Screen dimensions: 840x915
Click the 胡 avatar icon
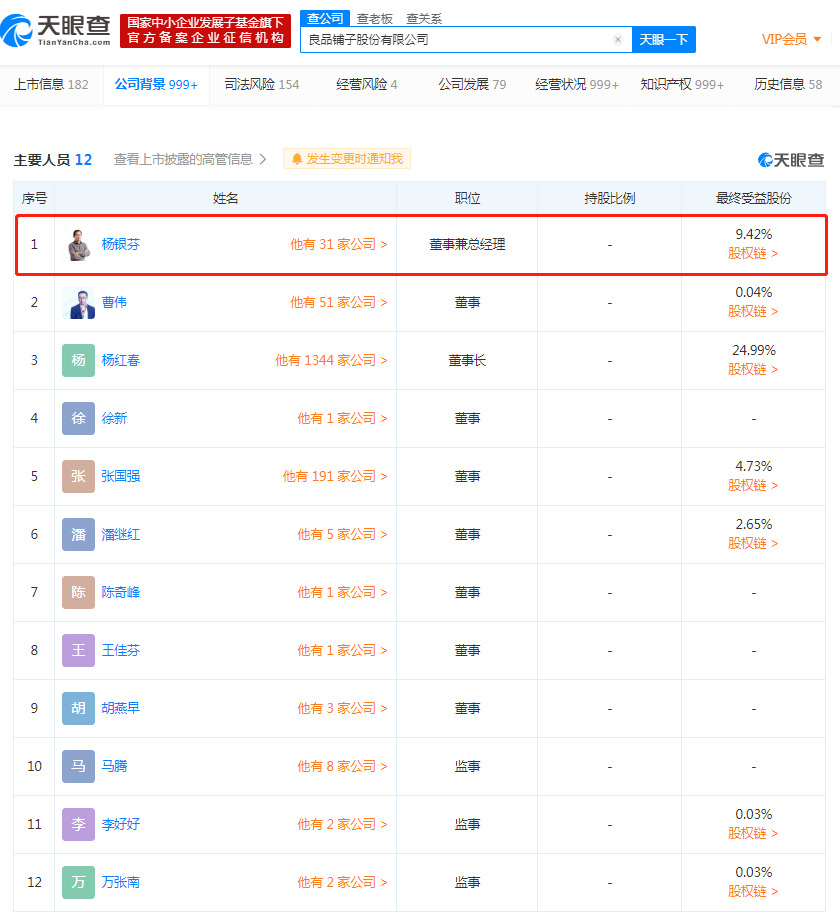click(79, 708)
